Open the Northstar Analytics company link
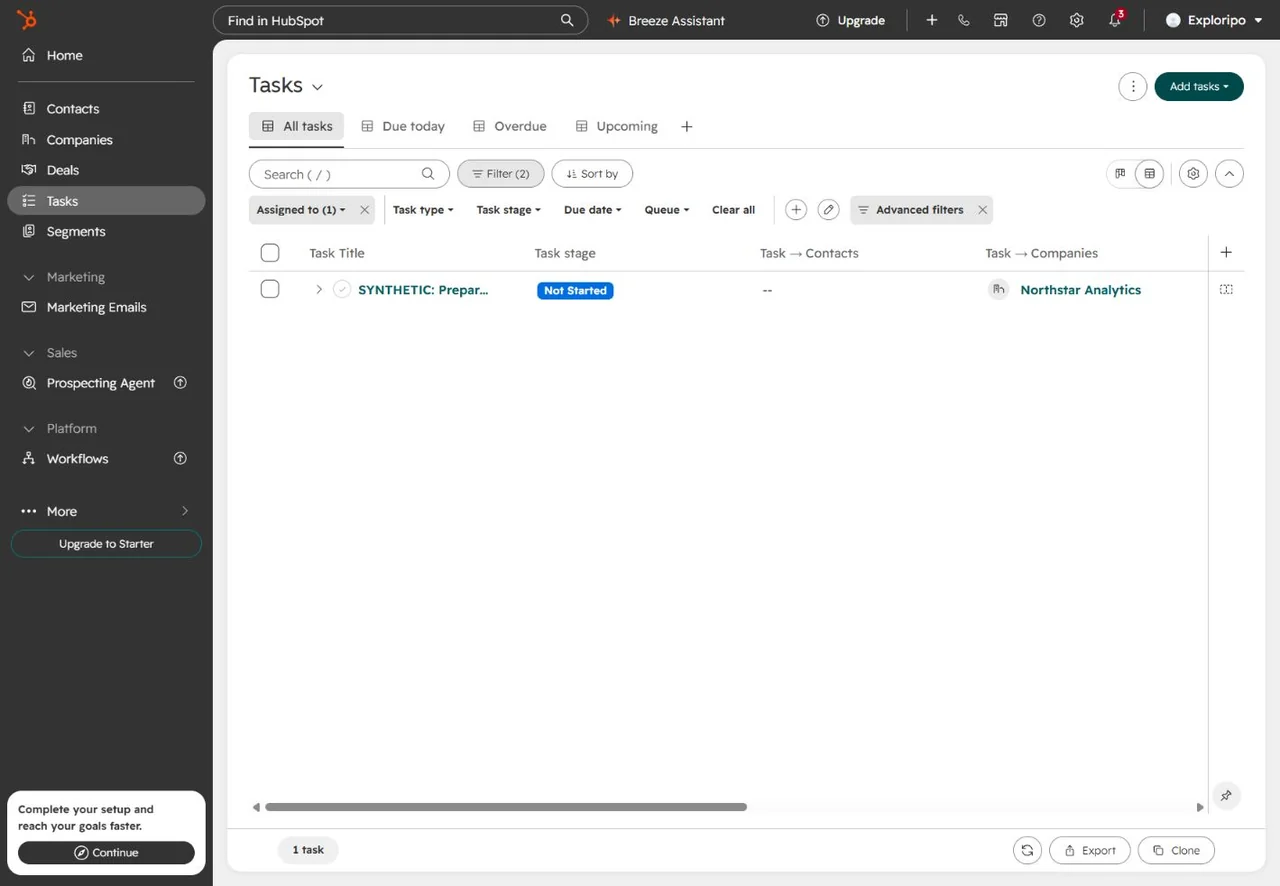1280x886 pixels. coord(1080,290)
